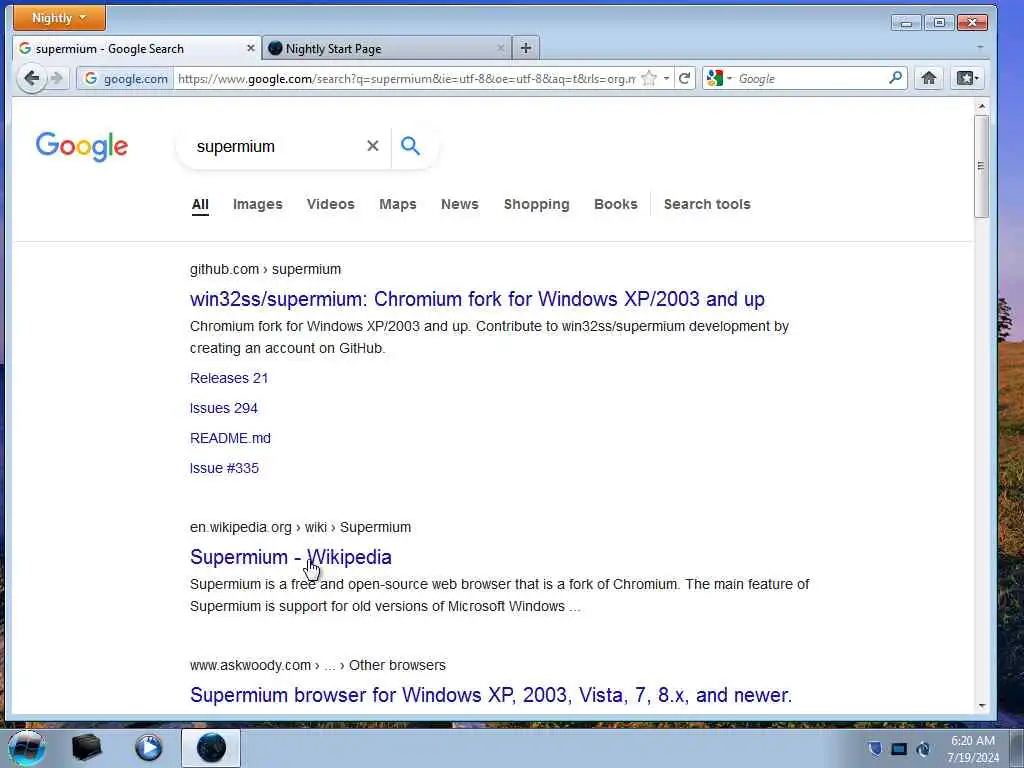
Task: Switch to Maps results
Action: point(398,204)
